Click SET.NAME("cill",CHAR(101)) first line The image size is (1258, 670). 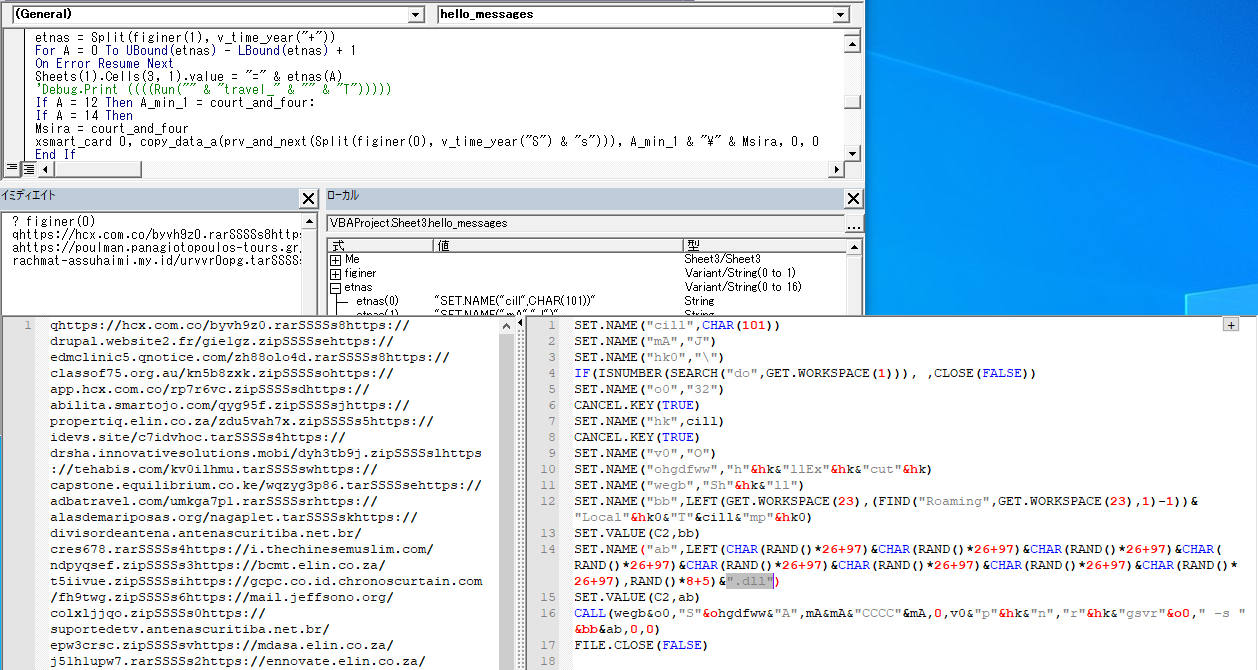[x=676, y=325]
